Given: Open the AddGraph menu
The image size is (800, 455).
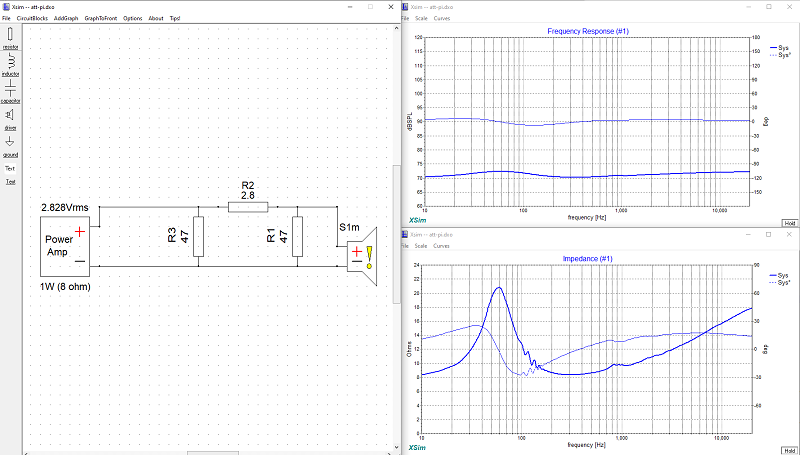Looking at the screenshot, I should point(66,18).
